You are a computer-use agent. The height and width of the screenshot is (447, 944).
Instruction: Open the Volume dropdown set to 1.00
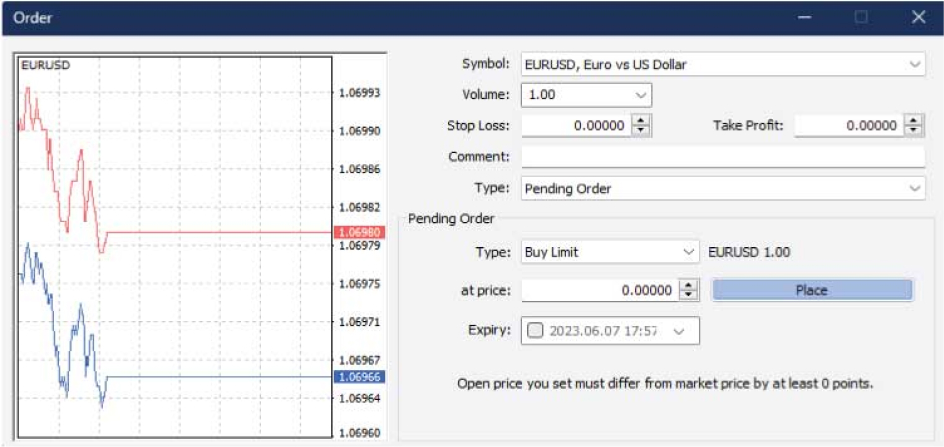tap(586, 95)
